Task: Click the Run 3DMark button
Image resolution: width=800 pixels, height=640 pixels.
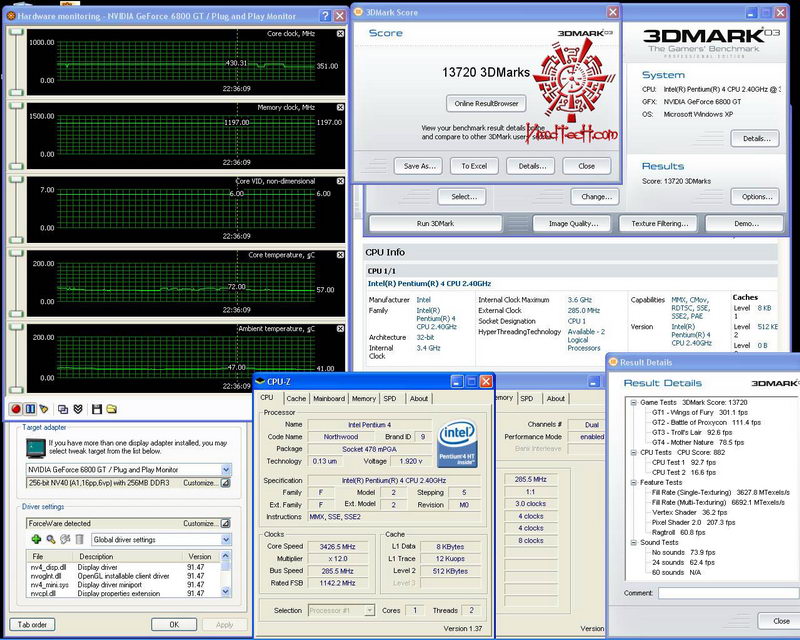Action: [x=435, y=224]
